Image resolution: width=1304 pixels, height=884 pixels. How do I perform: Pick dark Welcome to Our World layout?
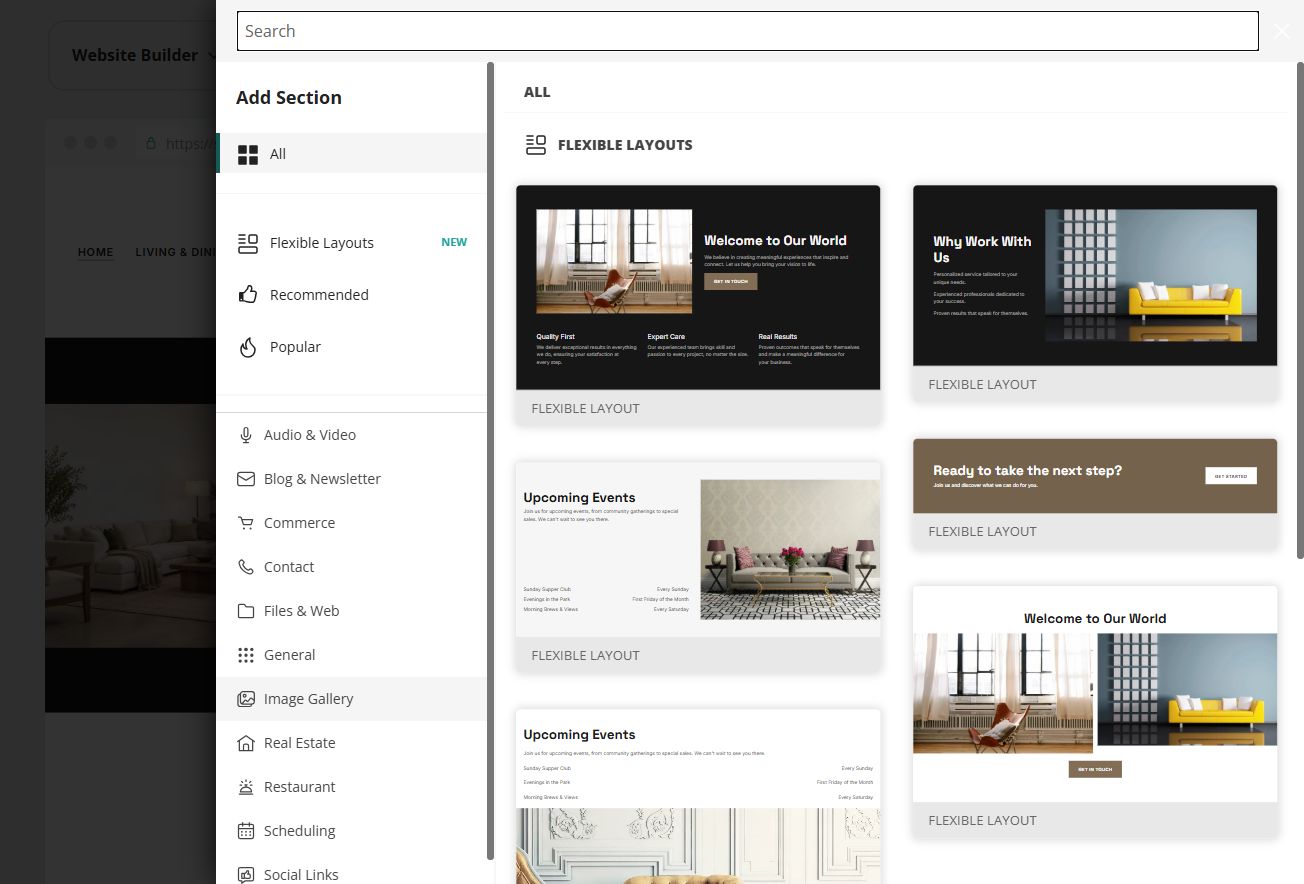(698, 306)
